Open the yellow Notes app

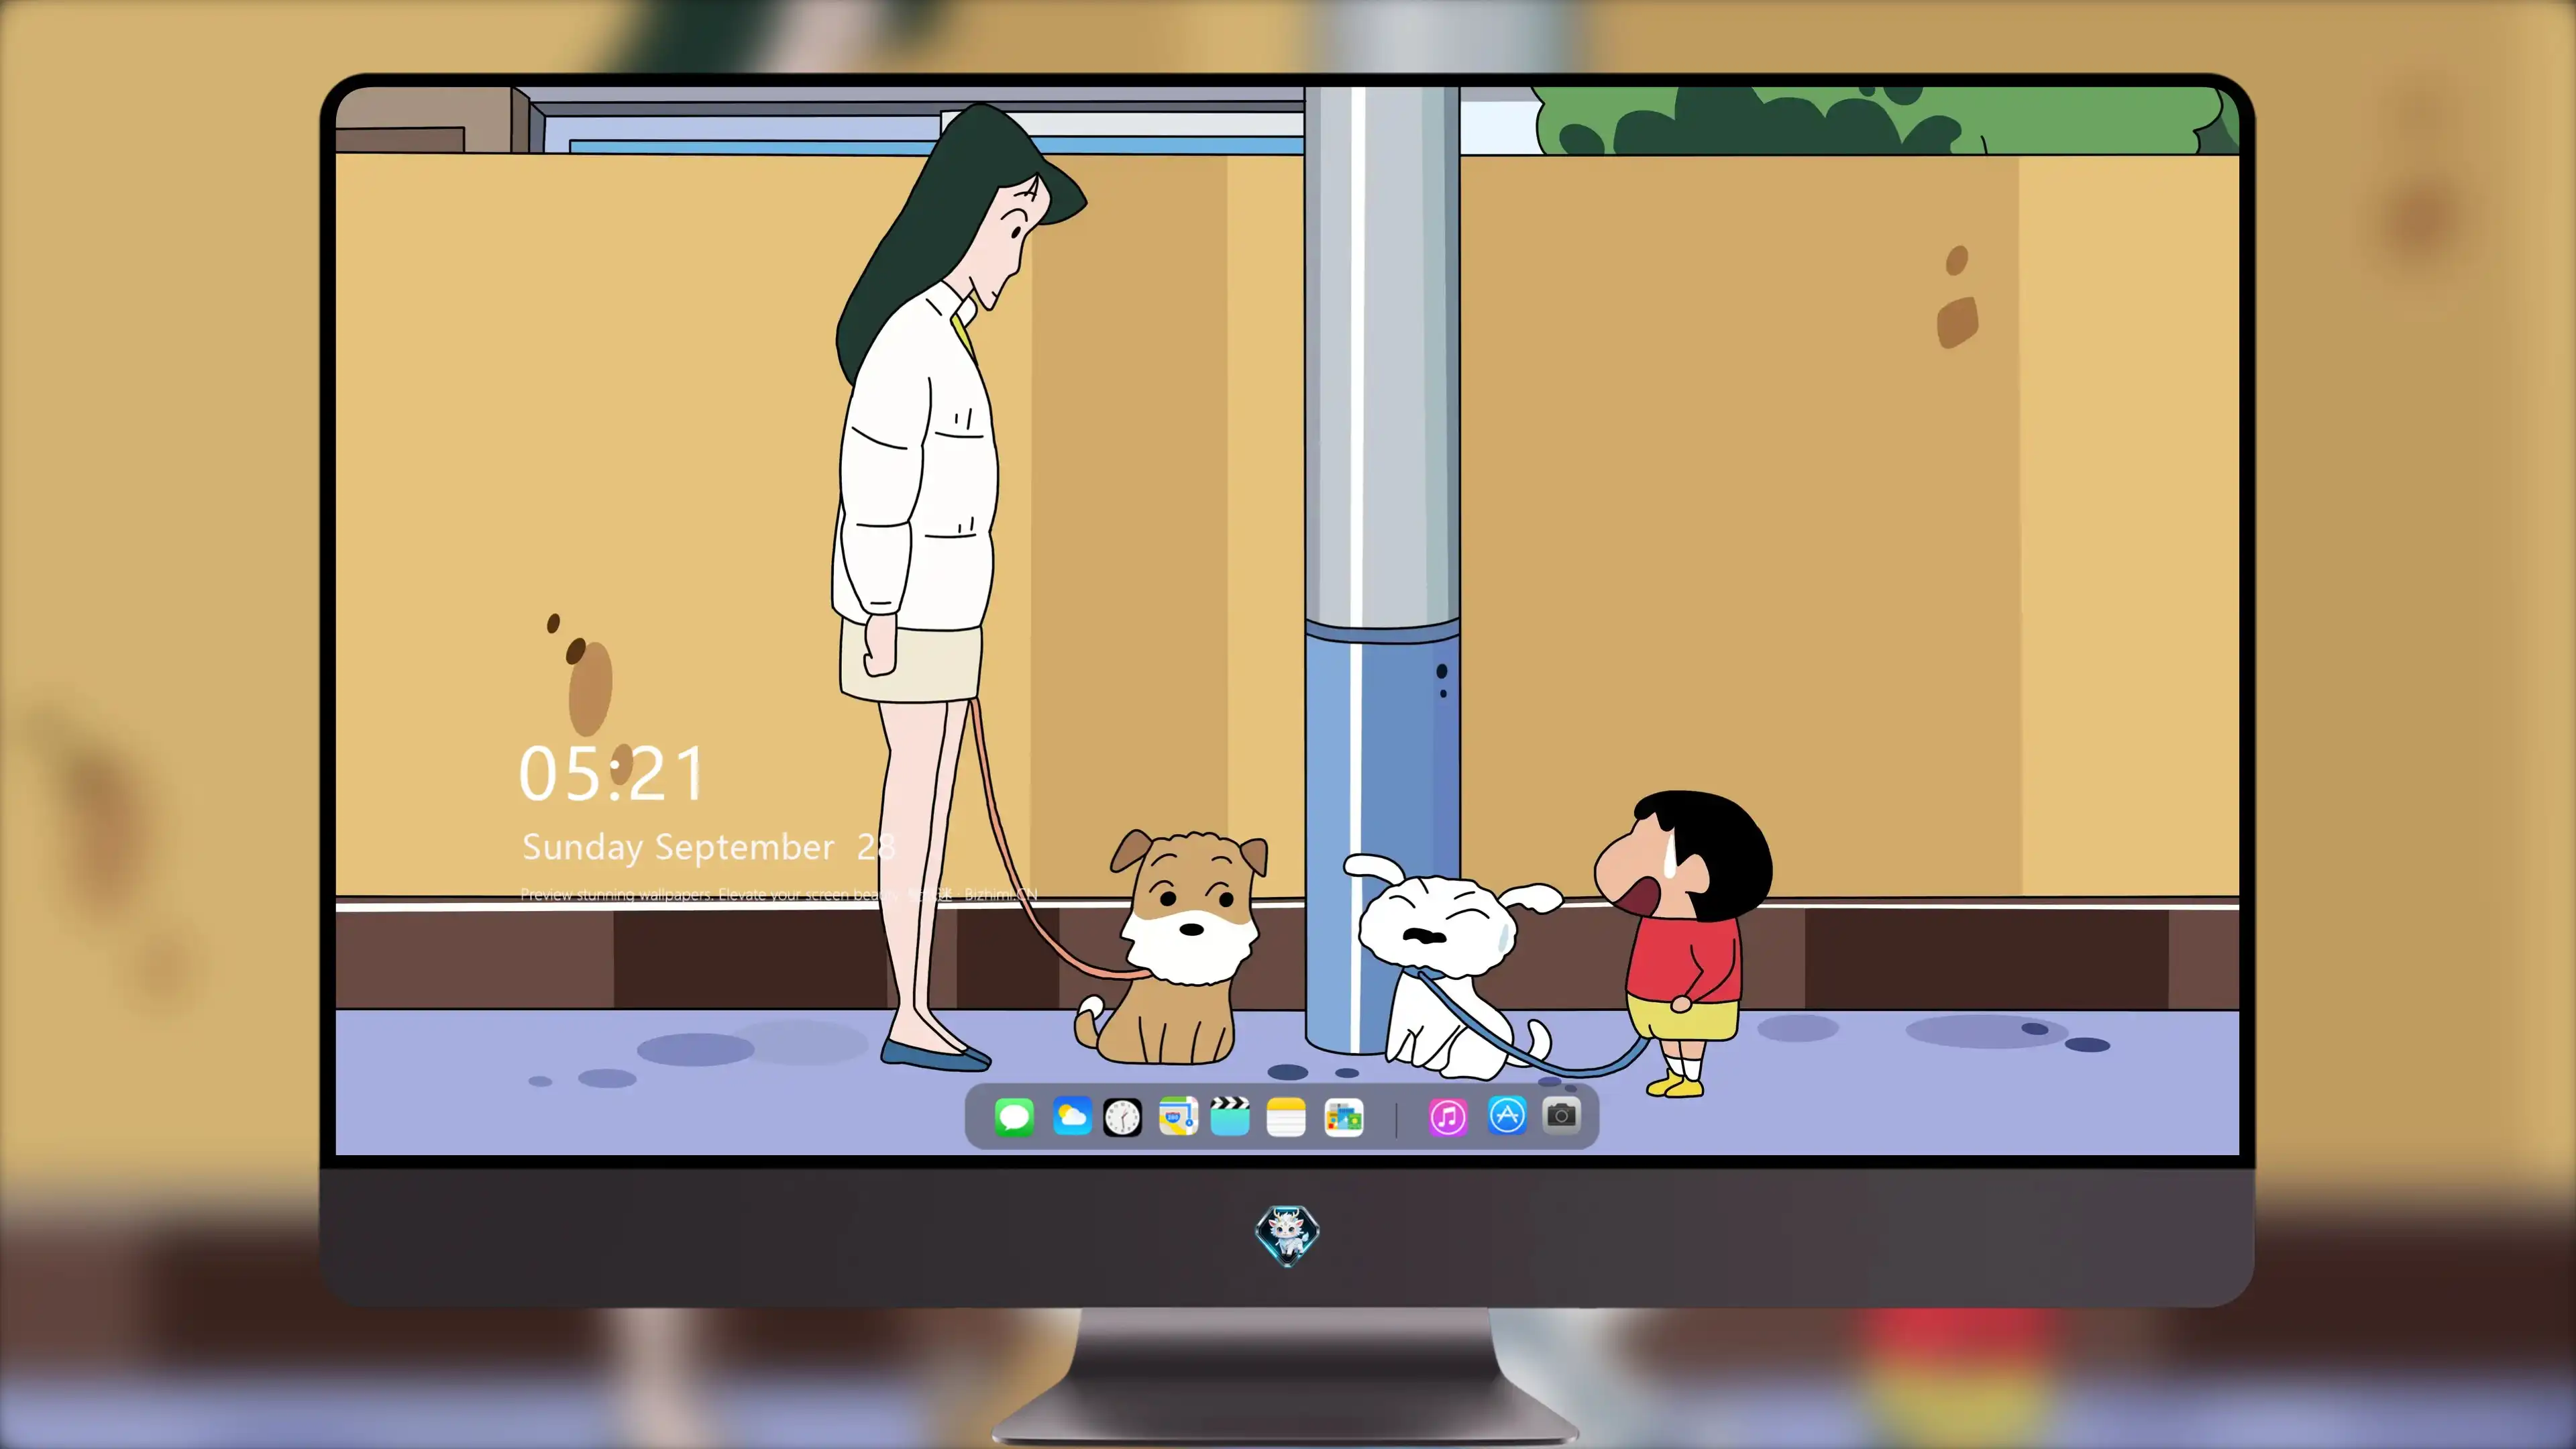[x=1286, y=1116]
